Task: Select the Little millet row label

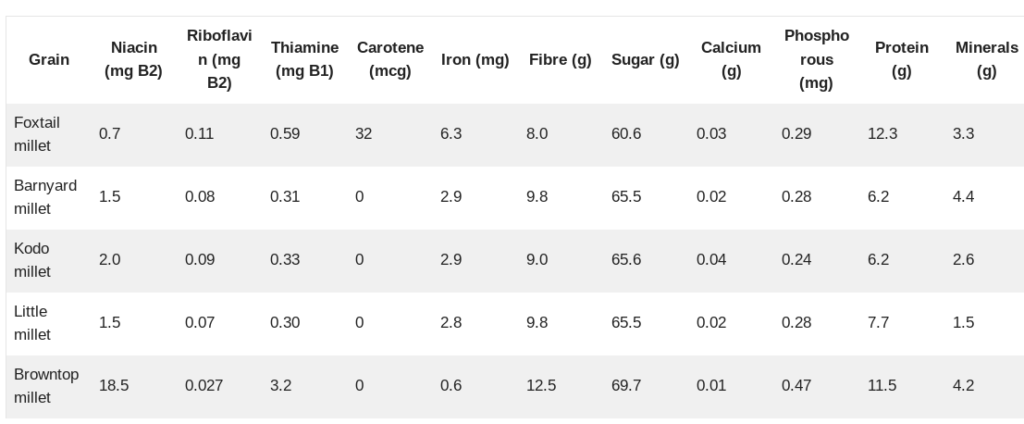Action: pyautogui.click(x=32, y=323)
